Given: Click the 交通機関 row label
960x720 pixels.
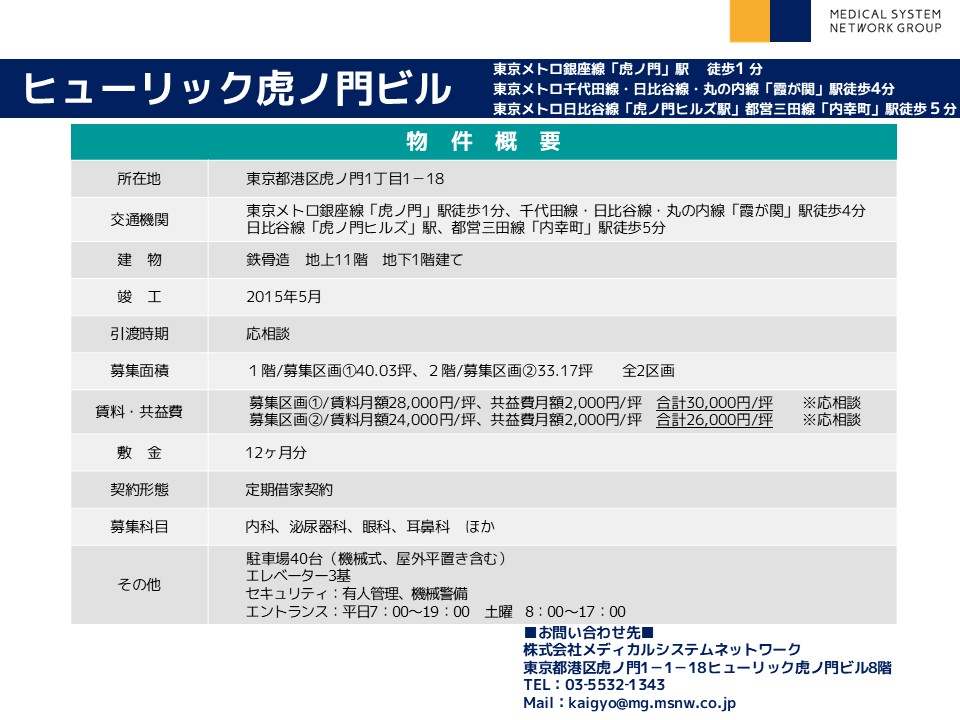Looking at the screenshot, I should coord(139,220).
